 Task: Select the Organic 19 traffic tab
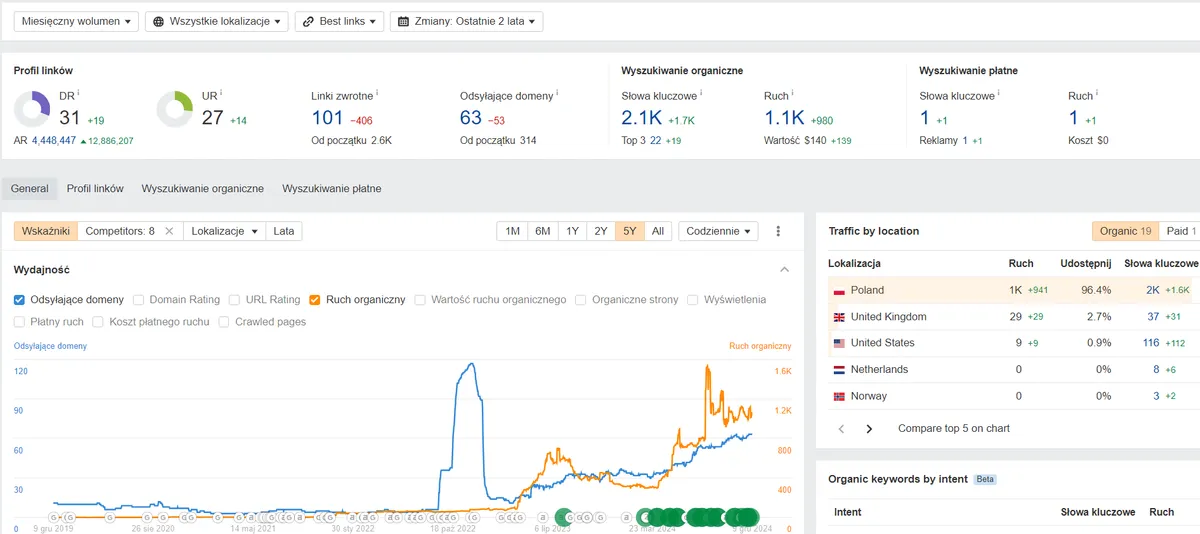pyautogui.click(x=1126, y=231)
